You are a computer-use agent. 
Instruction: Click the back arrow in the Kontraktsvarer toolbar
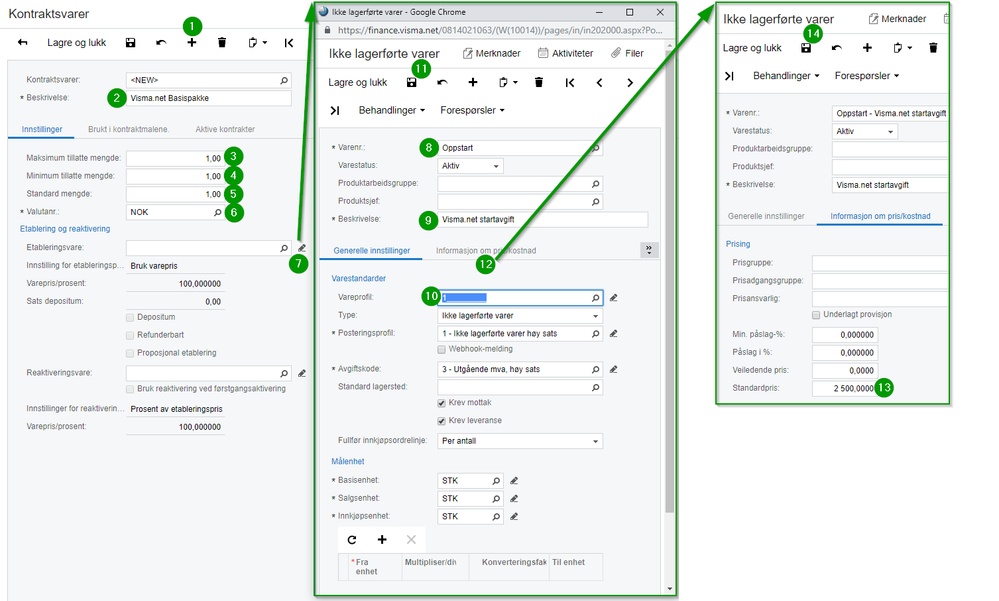pos(23,43)
